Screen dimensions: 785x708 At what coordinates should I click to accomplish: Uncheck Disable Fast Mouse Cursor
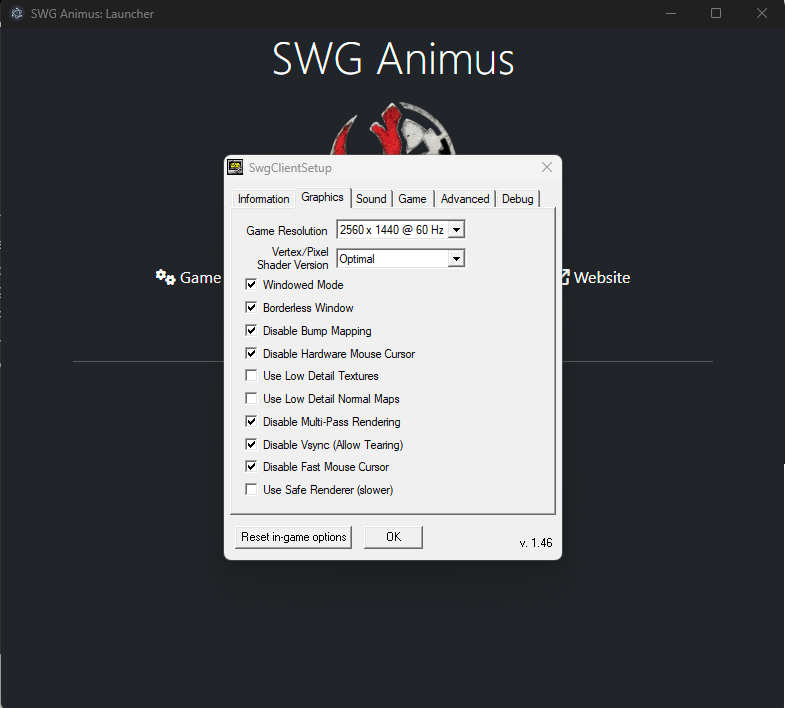(x=251, y=467)
